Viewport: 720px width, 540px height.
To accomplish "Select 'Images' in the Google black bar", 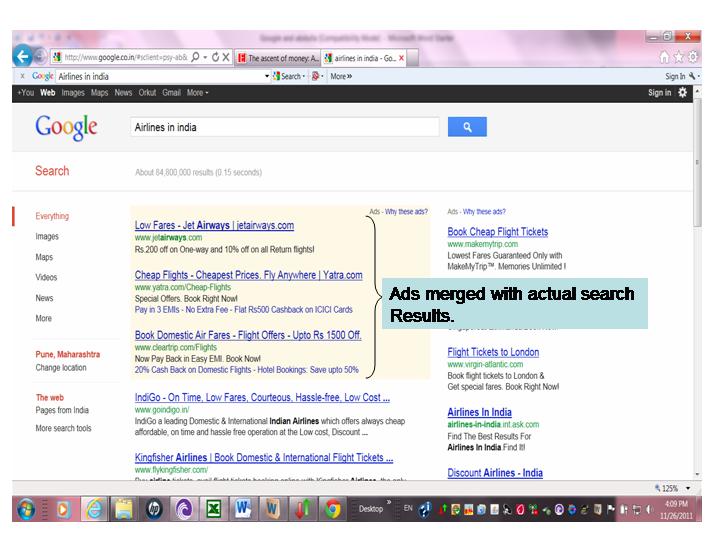I will tap(73, 93).
